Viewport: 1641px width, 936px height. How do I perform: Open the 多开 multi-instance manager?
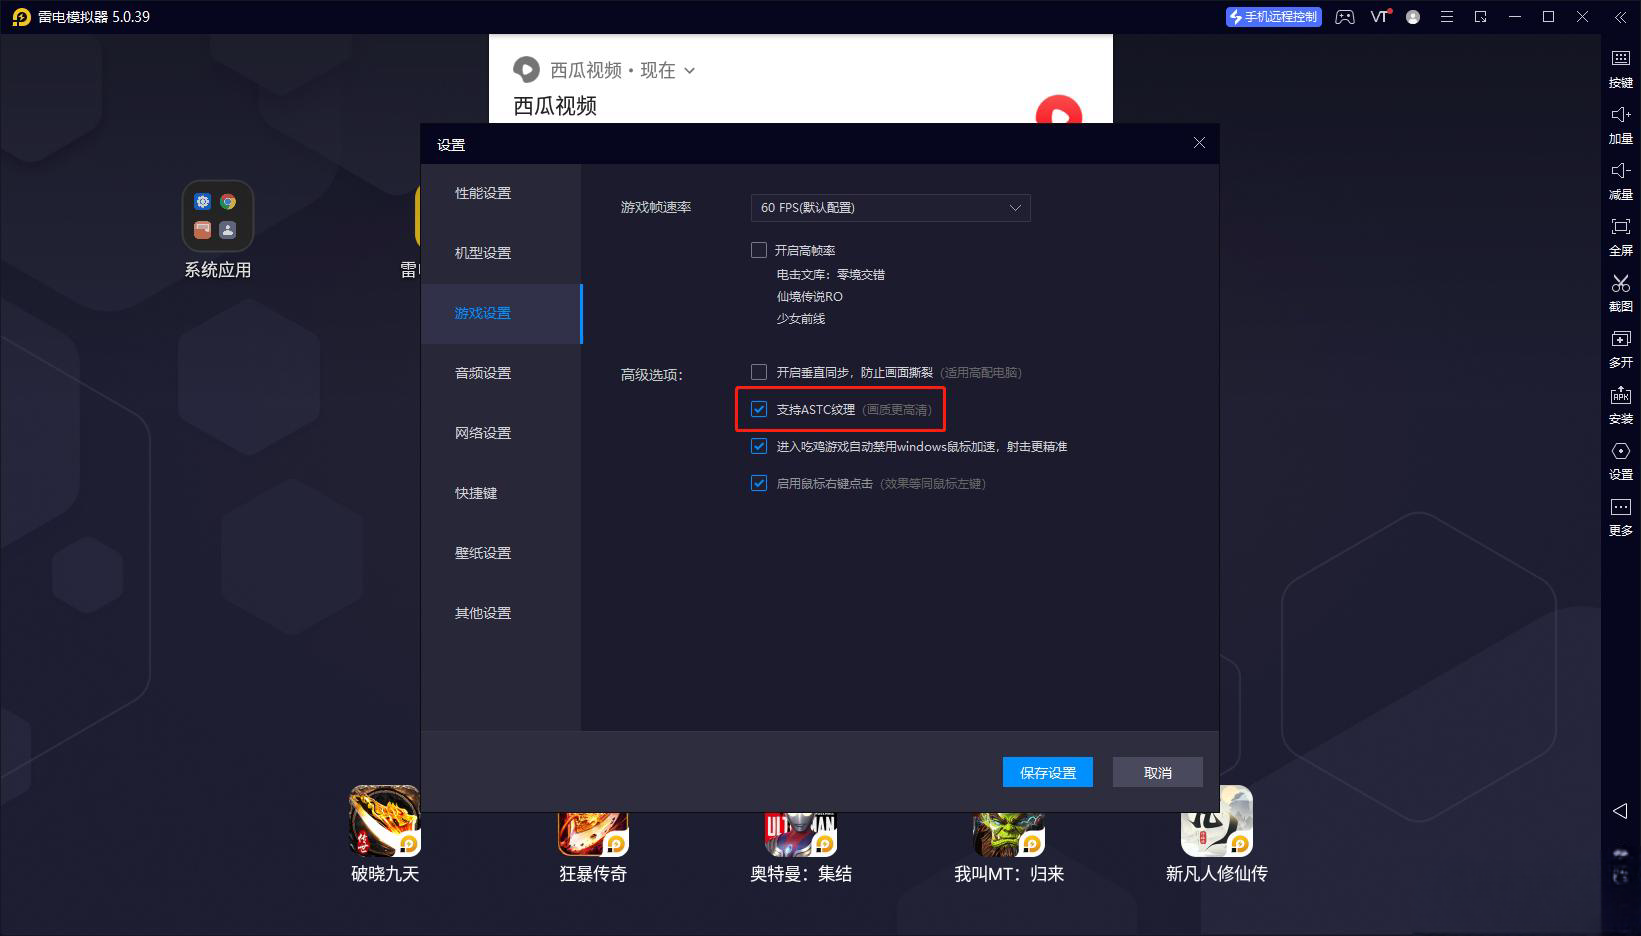click(x=1620, y=349)
